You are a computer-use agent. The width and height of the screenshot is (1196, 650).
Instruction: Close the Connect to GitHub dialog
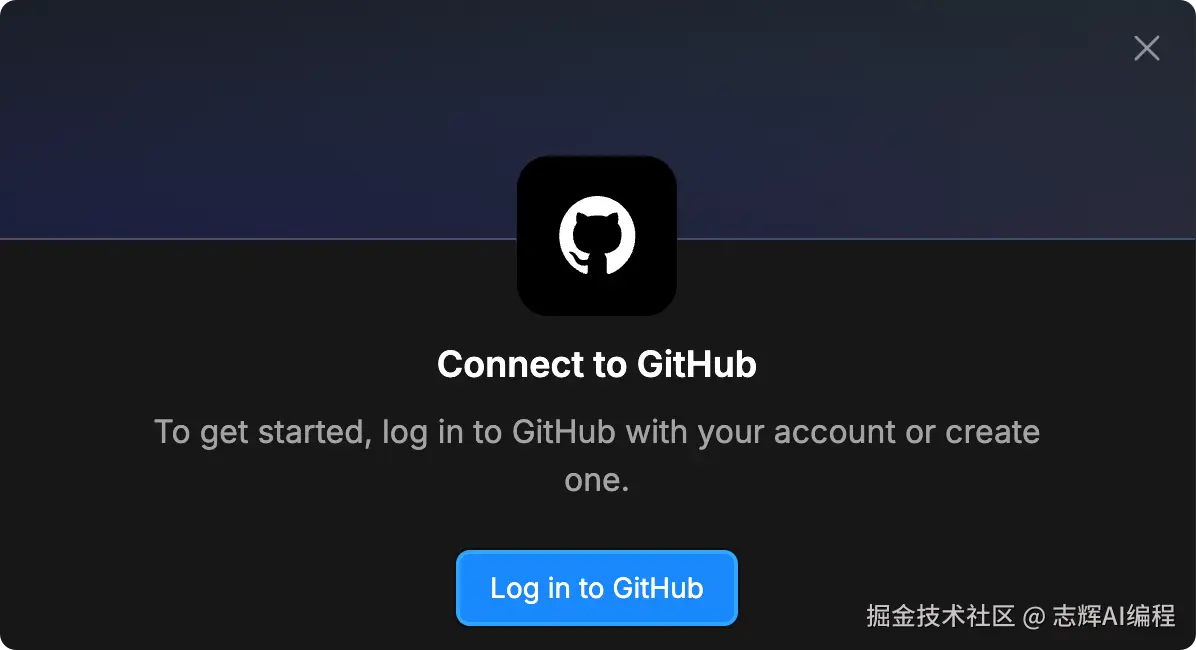coord(1146,48)
